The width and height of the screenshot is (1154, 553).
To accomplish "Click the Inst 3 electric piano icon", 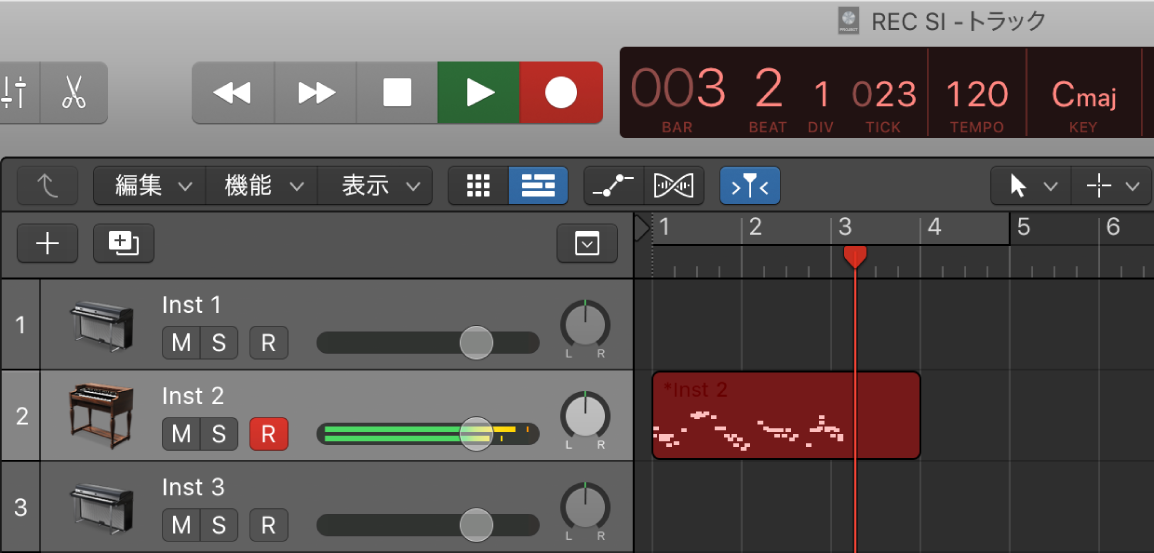I will tap(102, 507).
